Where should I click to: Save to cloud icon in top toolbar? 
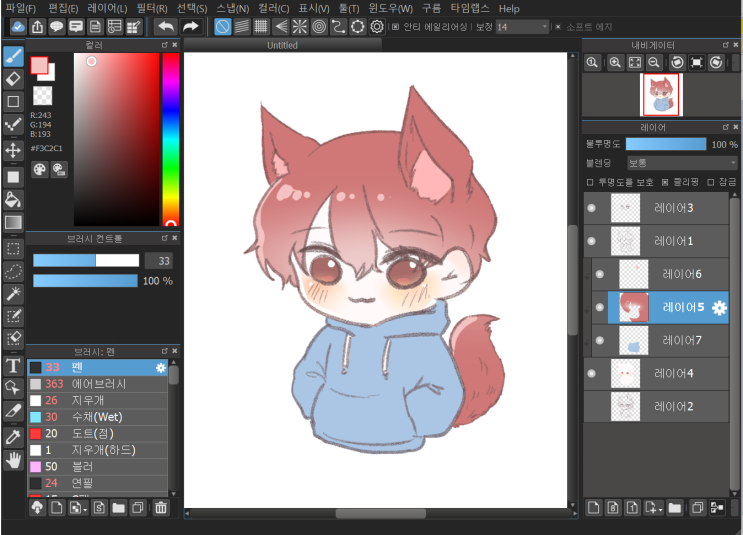click(x=18, y=27)
